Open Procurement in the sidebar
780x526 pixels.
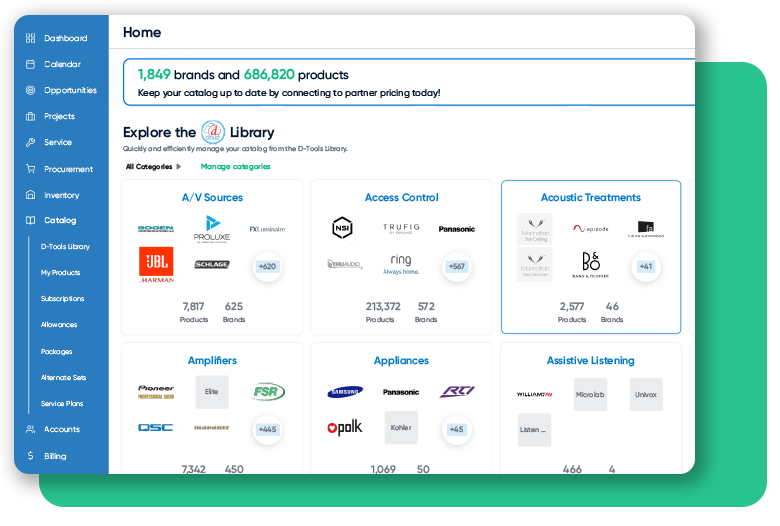(68, 169)
